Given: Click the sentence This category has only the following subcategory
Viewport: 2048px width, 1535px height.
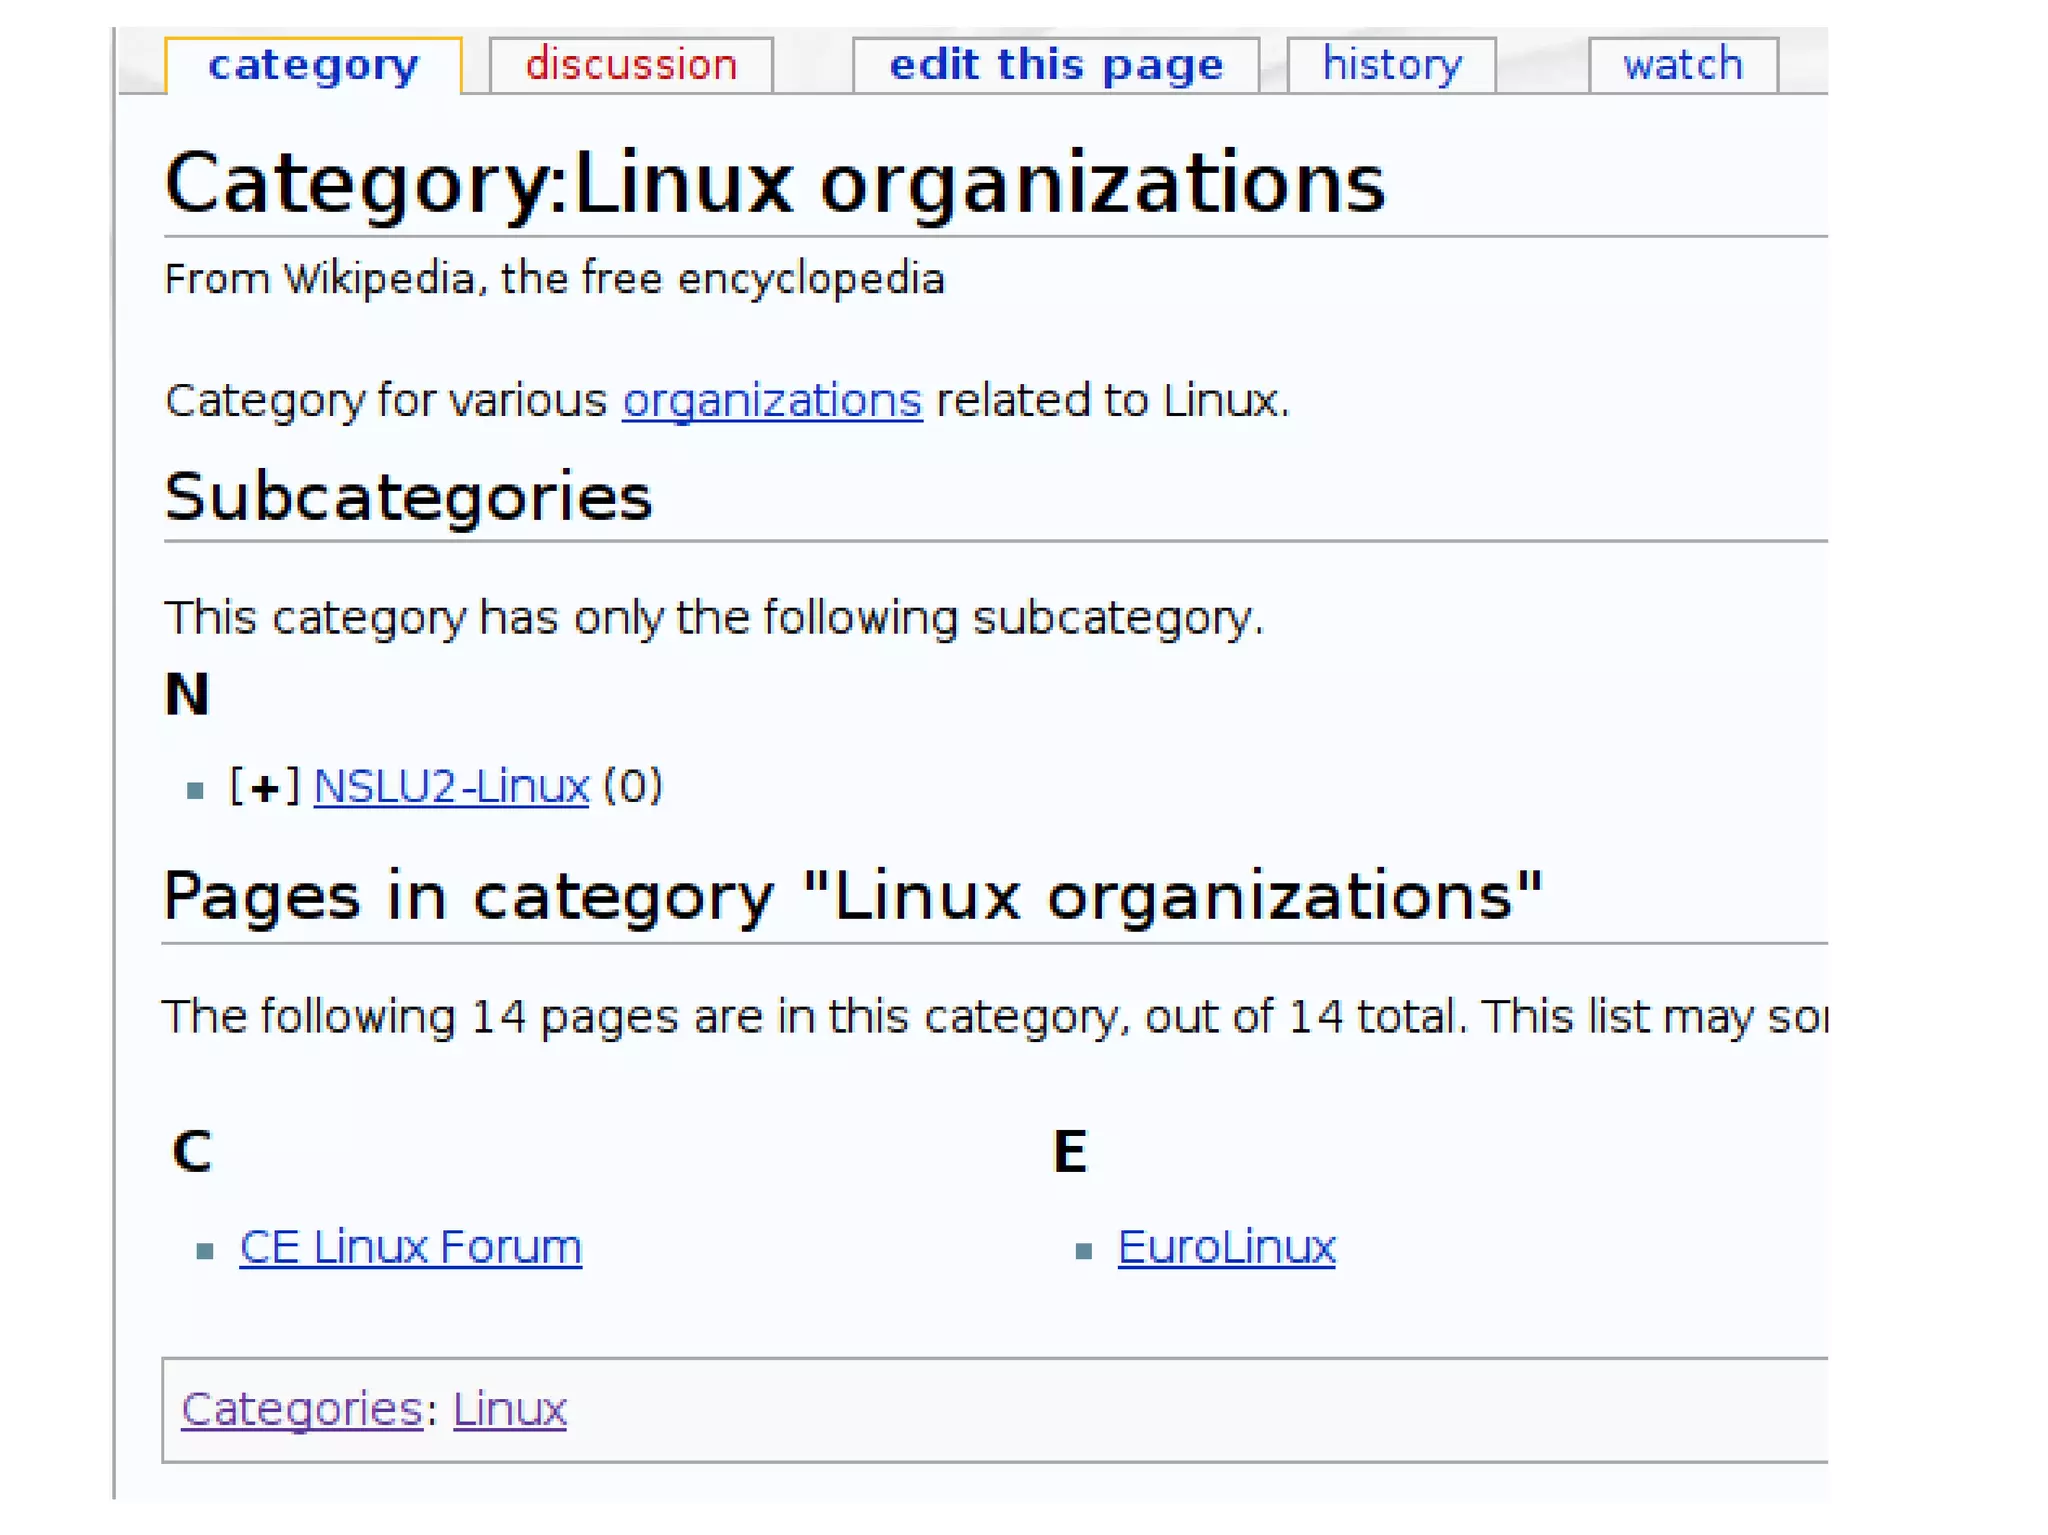Looking at the screenshot, I should 714,618.
